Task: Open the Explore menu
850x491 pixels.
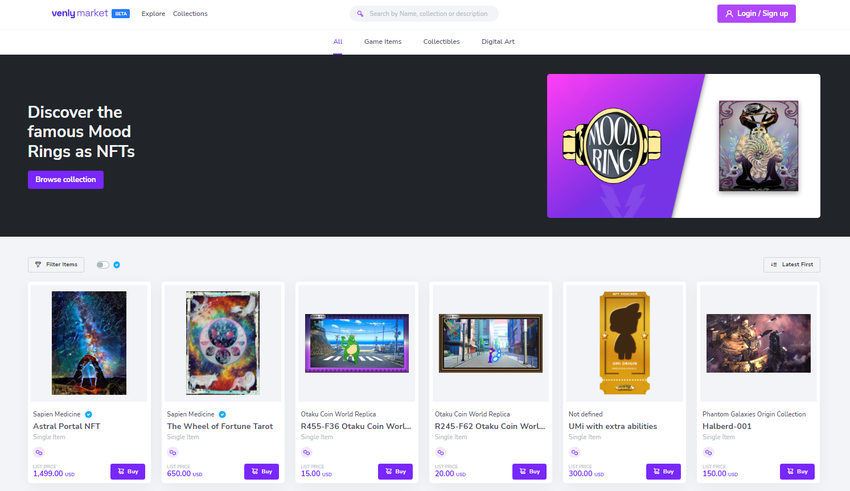Action: click(153, 14)
